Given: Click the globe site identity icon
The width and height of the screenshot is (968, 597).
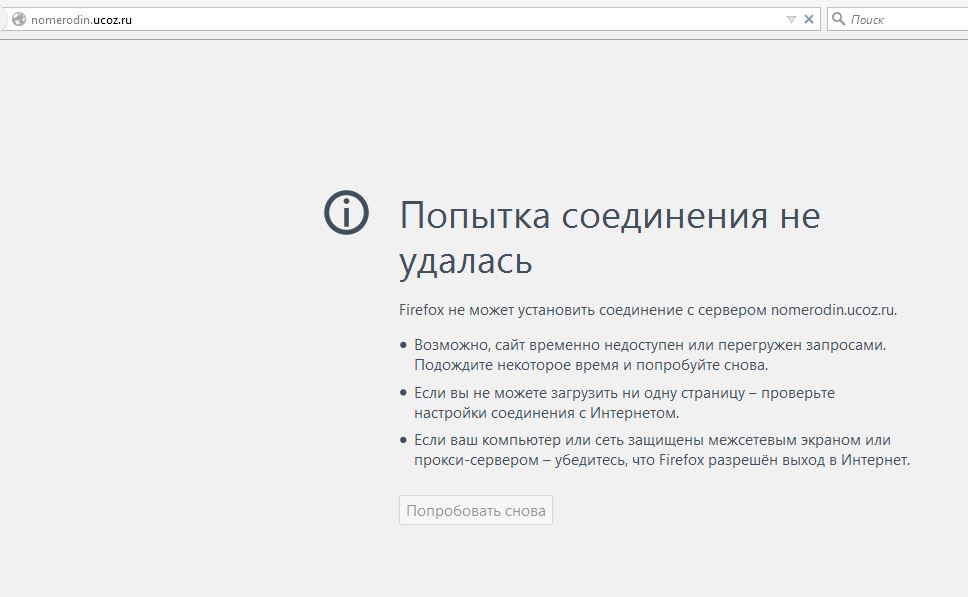Looking at the screenshot, I should (19, 19).
